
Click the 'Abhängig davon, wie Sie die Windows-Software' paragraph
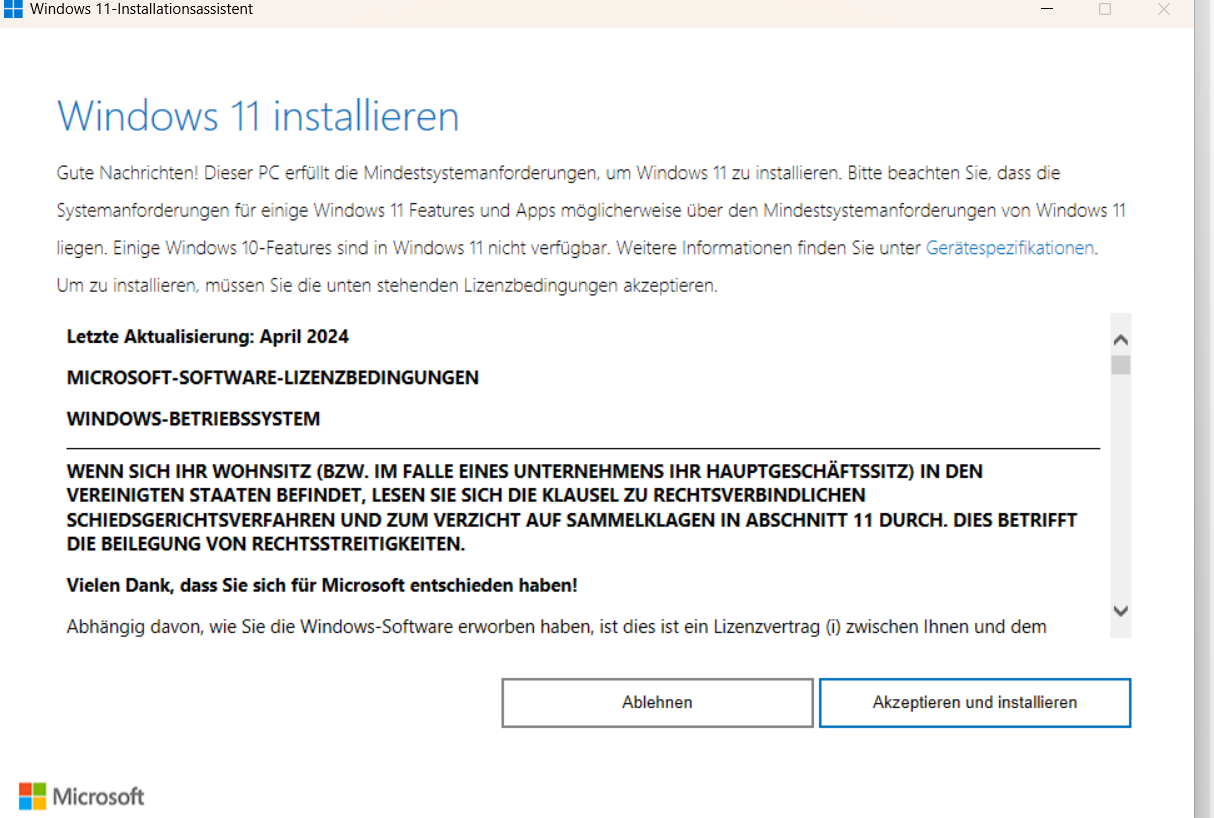[557, 627]
